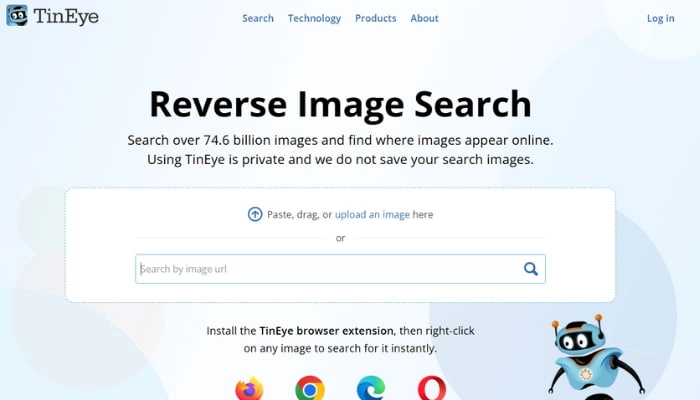Click the circular upload arrow icon
Screen dimensions: 700x400
pos(255,214)
